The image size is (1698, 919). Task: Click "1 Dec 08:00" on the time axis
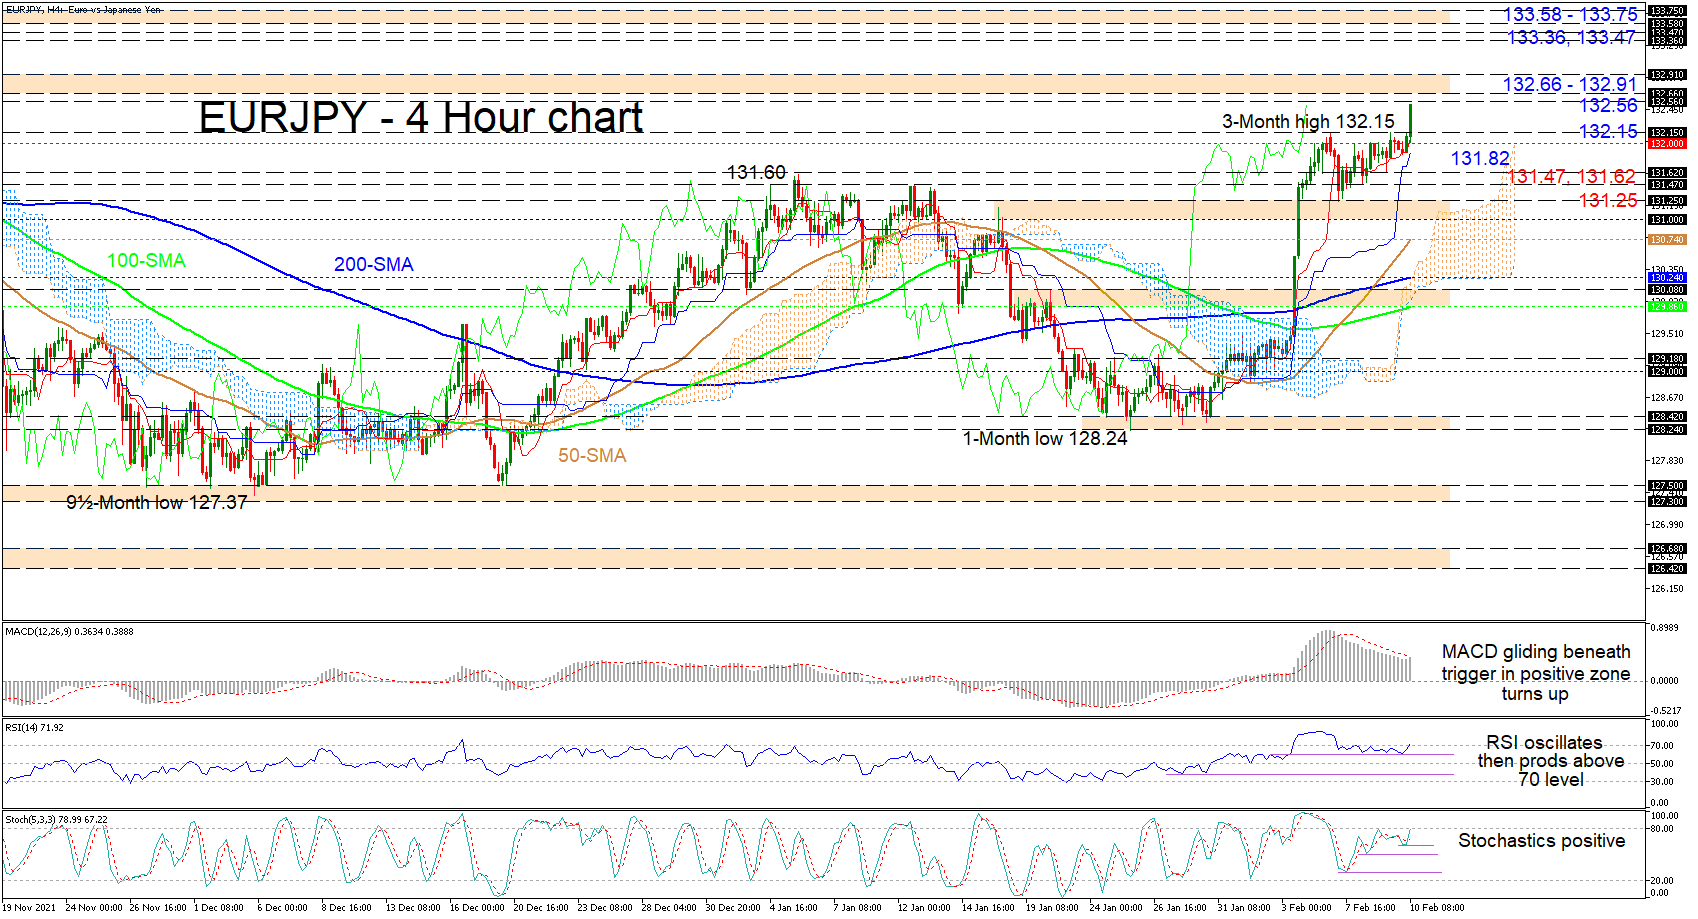[219, 907]
